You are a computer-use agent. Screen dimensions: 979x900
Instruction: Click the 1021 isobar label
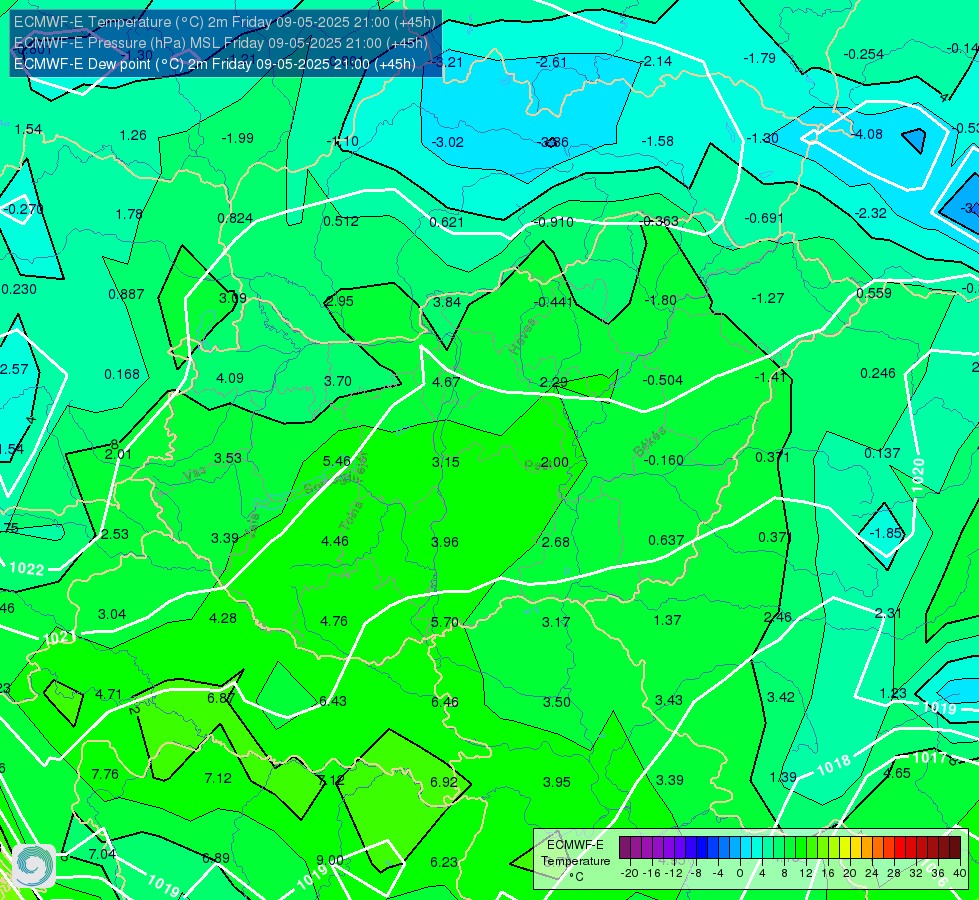(x=60, y=638)
